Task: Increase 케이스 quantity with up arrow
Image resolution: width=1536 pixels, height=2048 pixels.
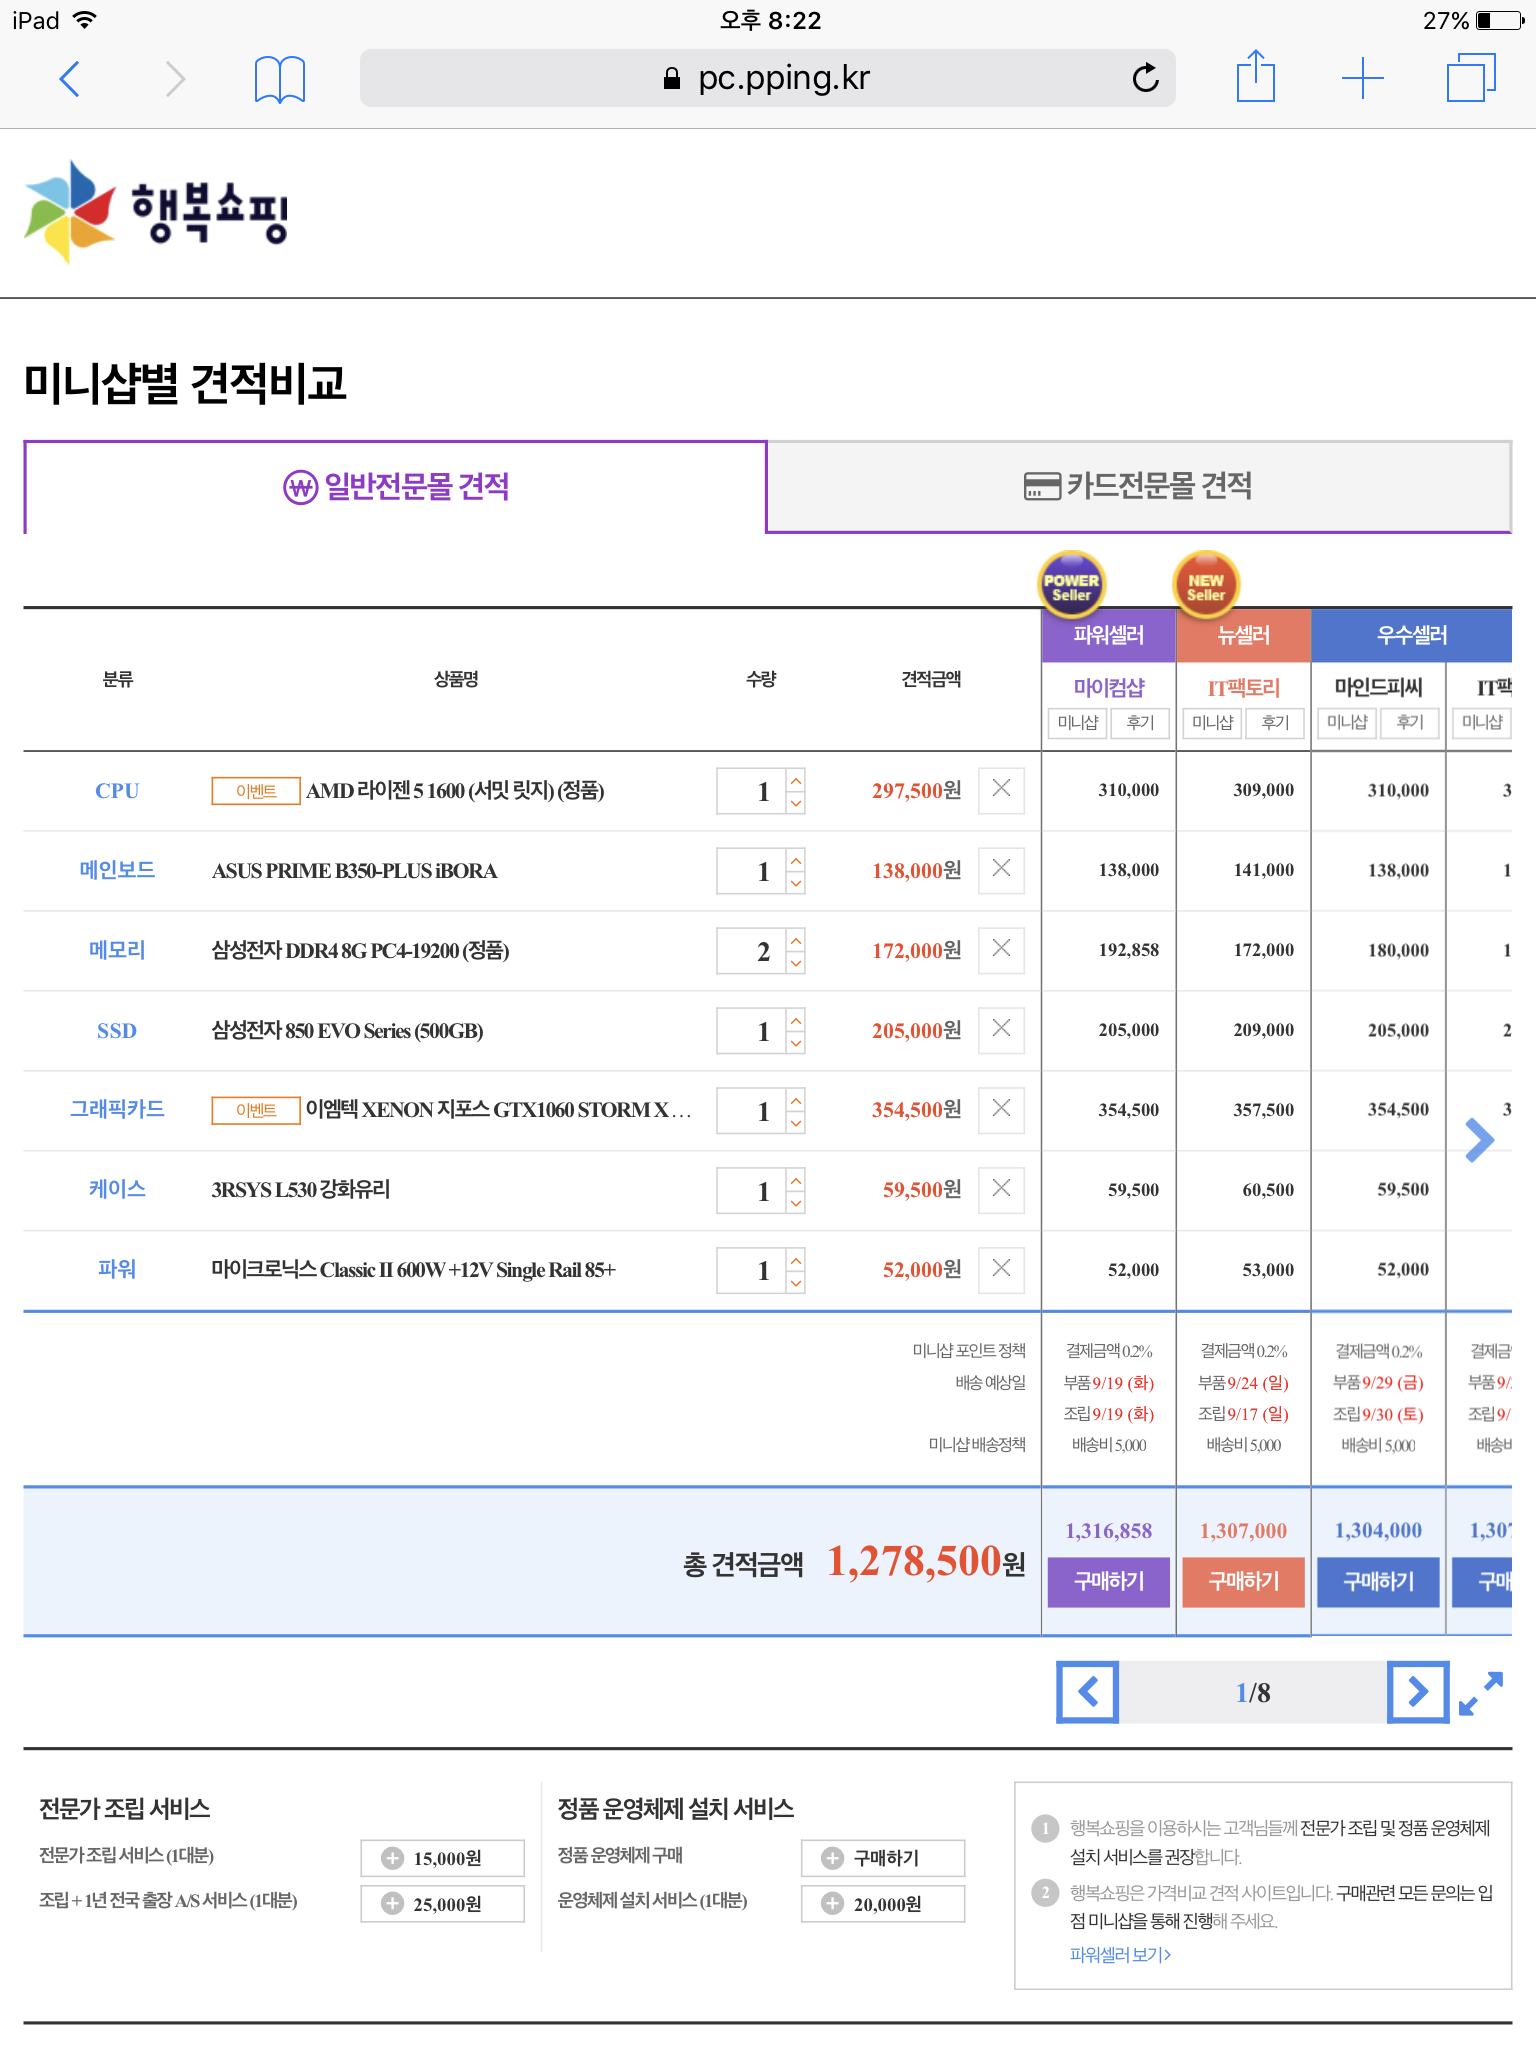Action: 796,1179
